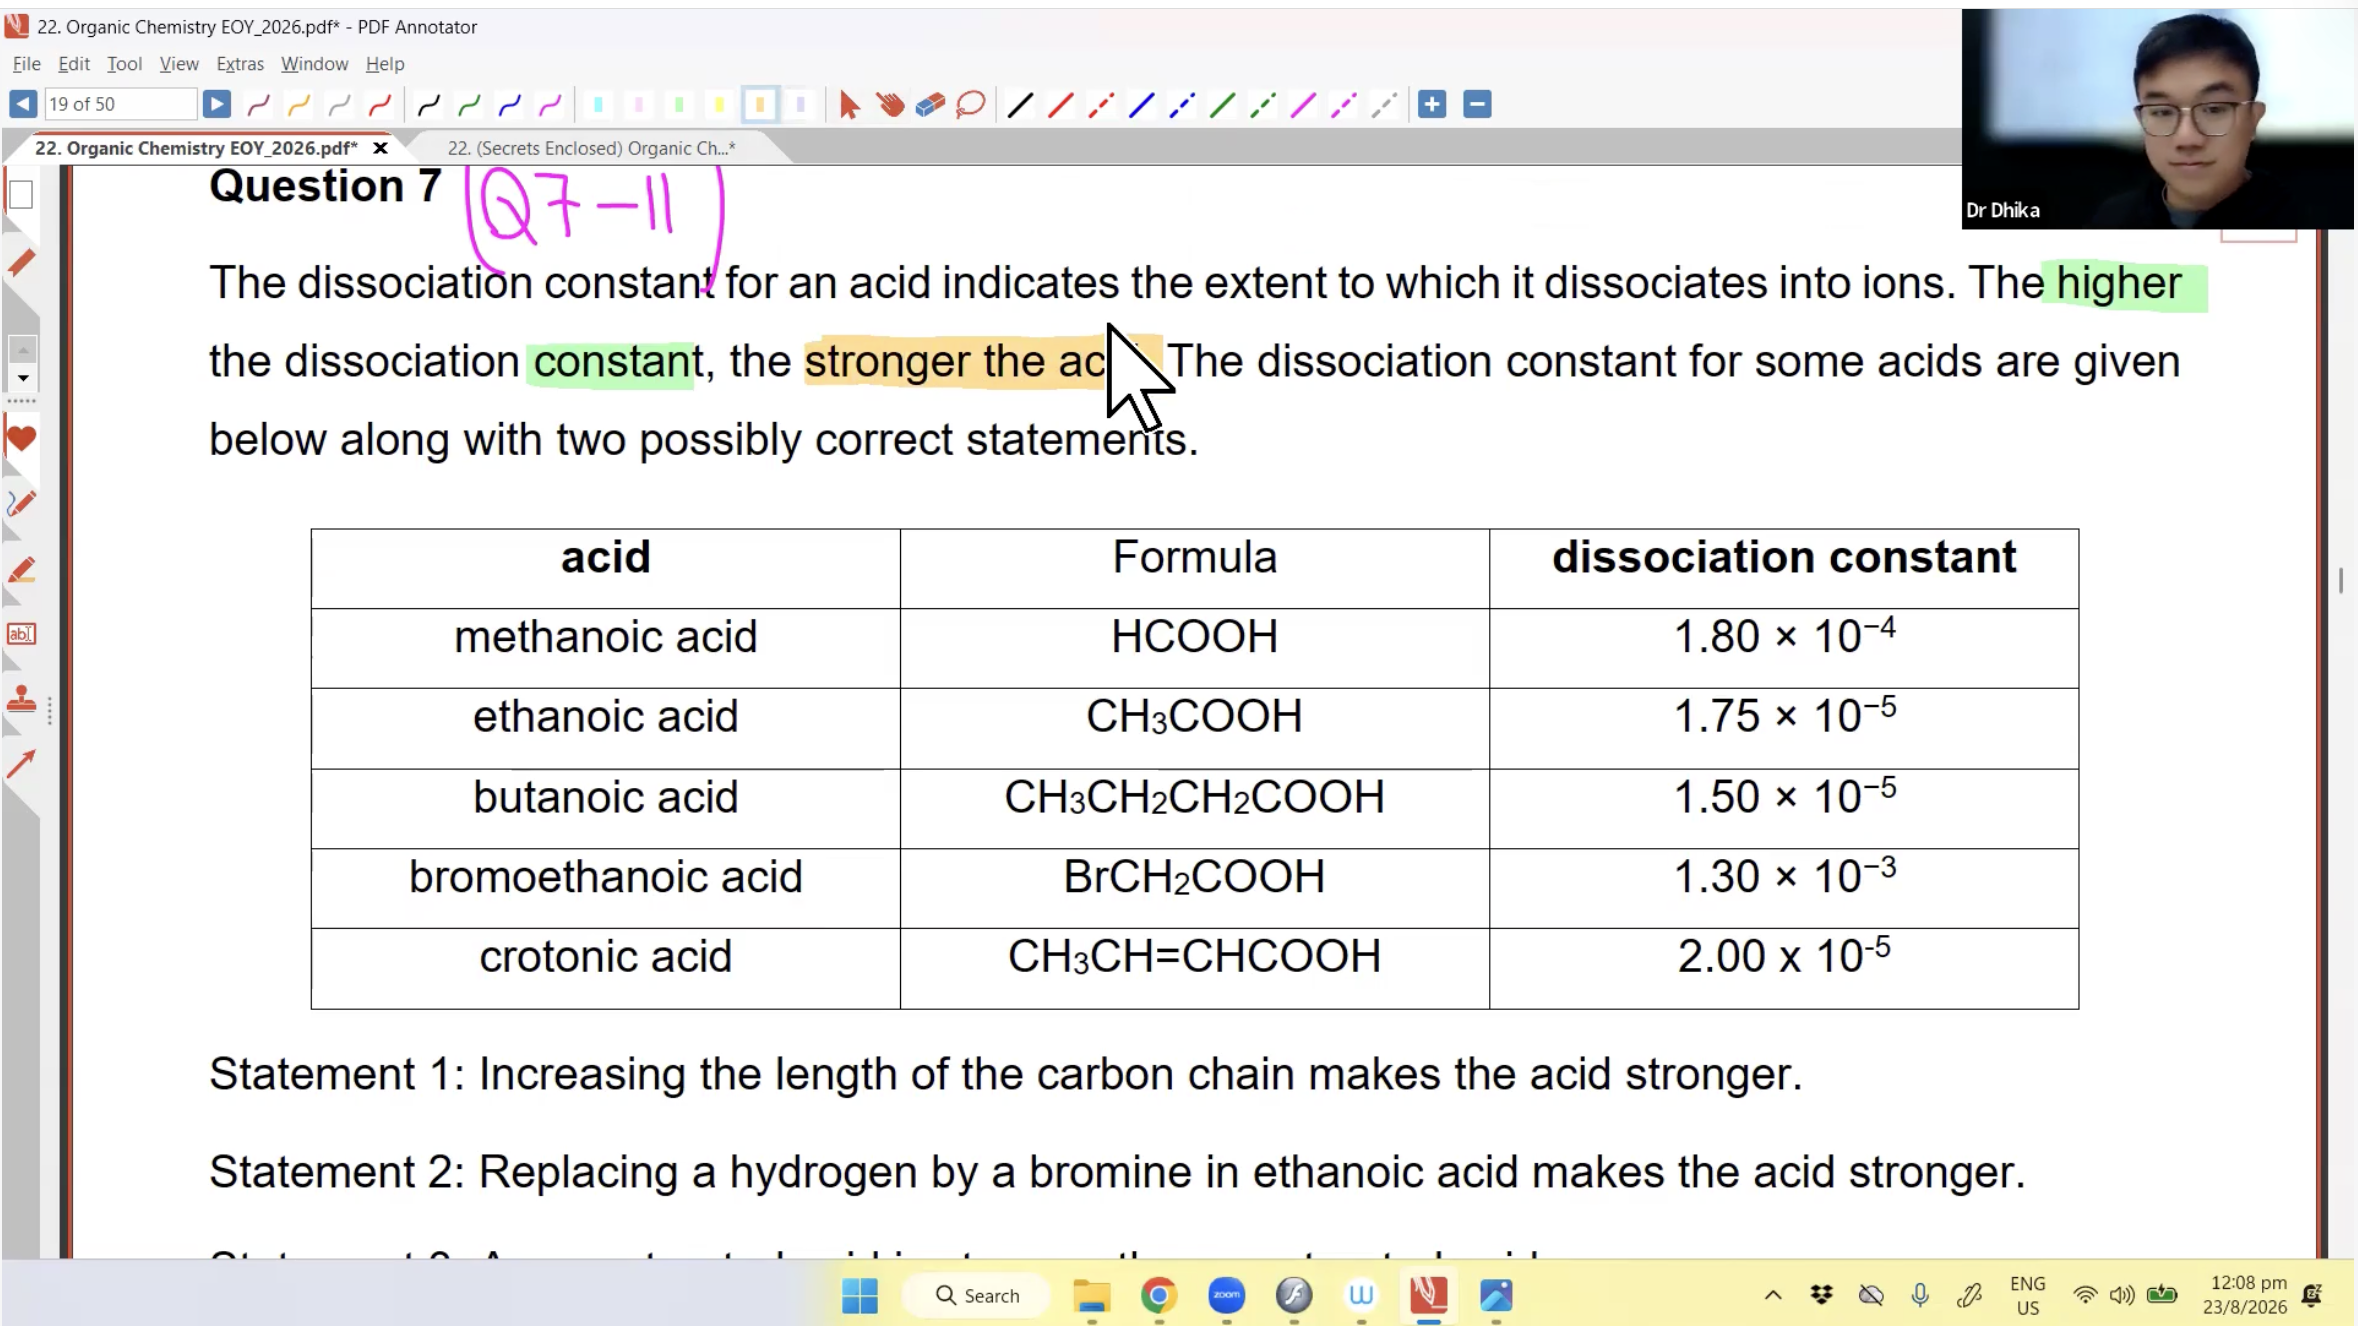This screenshot has width=2358, height=1326.
Task: Choose the solid black line tool
Action: 1020,104
